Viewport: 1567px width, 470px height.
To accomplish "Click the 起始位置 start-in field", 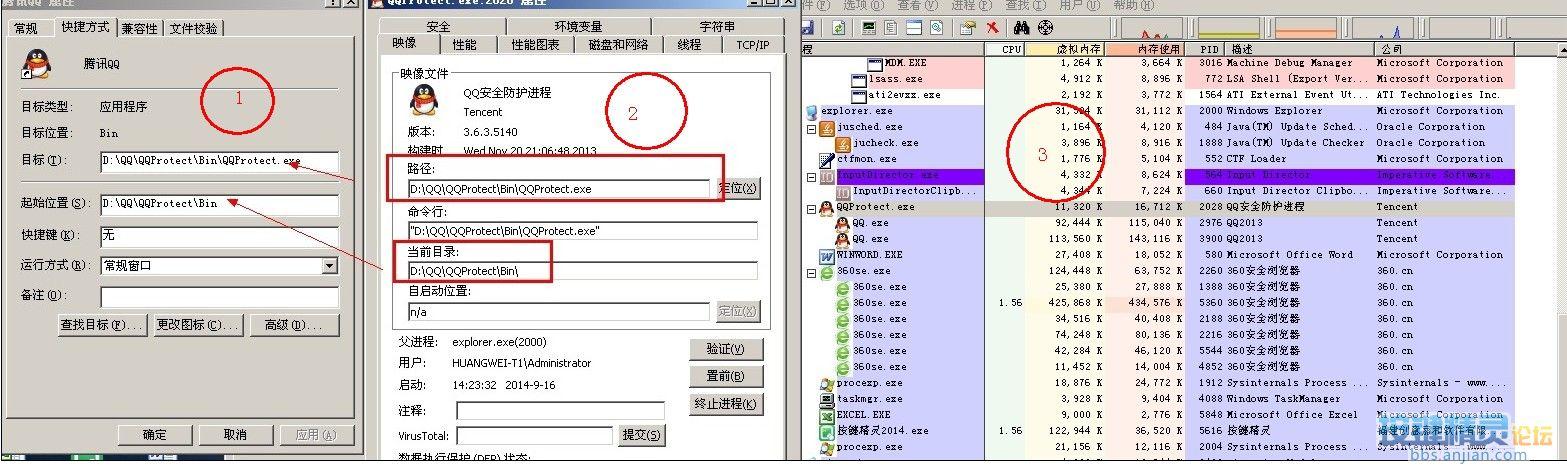I will 219,204.
